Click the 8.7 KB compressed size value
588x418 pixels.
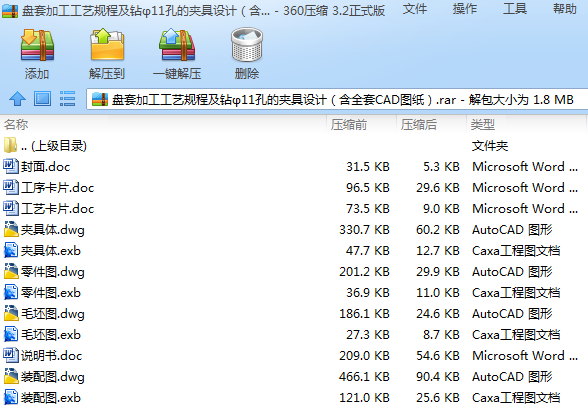click(441, 334)
